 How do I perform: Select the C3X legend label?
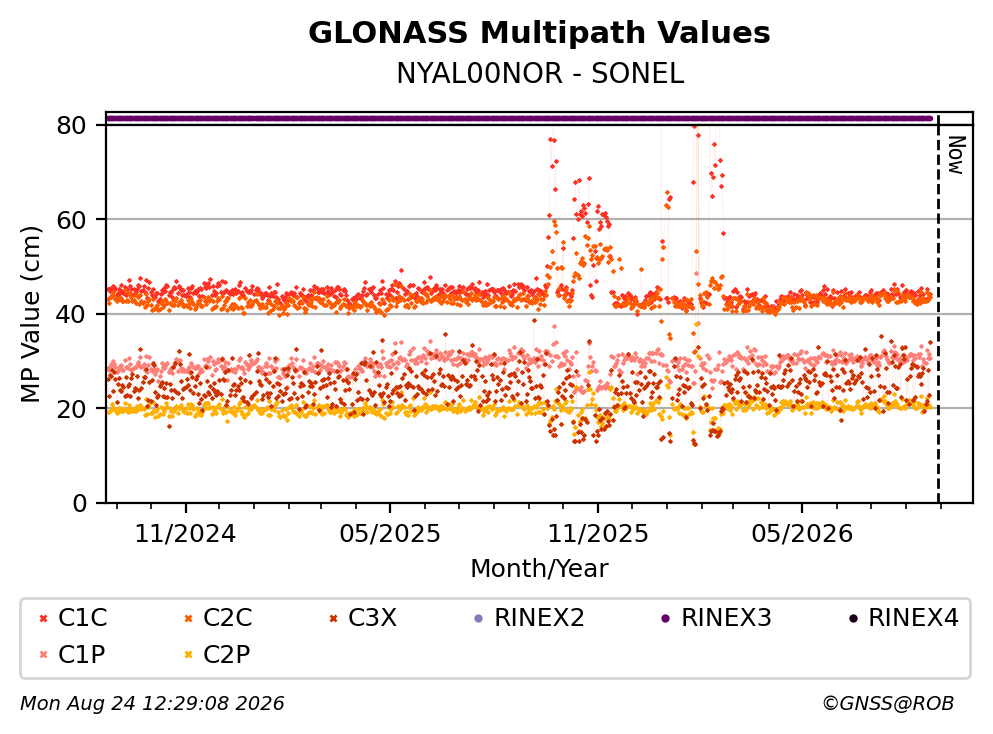[372, 618]
